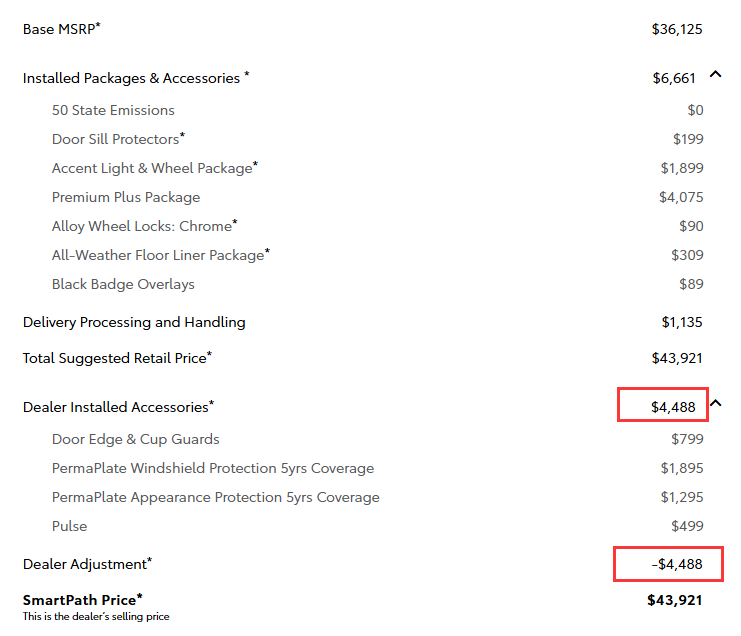This screenshot has height=636, width=741.
Task: Collapse the Dealer Installed Accessories chevron
Action: click(x=715, y=404)
